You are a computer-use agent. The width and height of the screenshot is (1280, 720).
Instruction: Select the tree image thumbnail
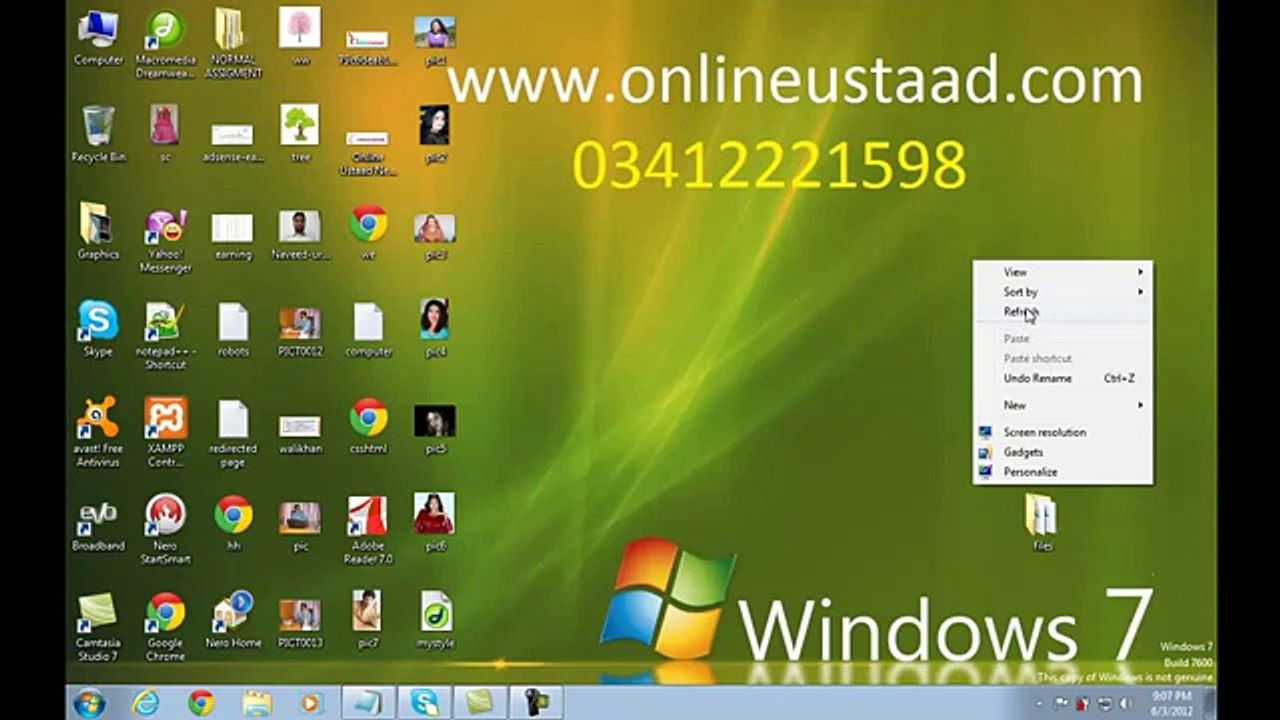point(300,133)
